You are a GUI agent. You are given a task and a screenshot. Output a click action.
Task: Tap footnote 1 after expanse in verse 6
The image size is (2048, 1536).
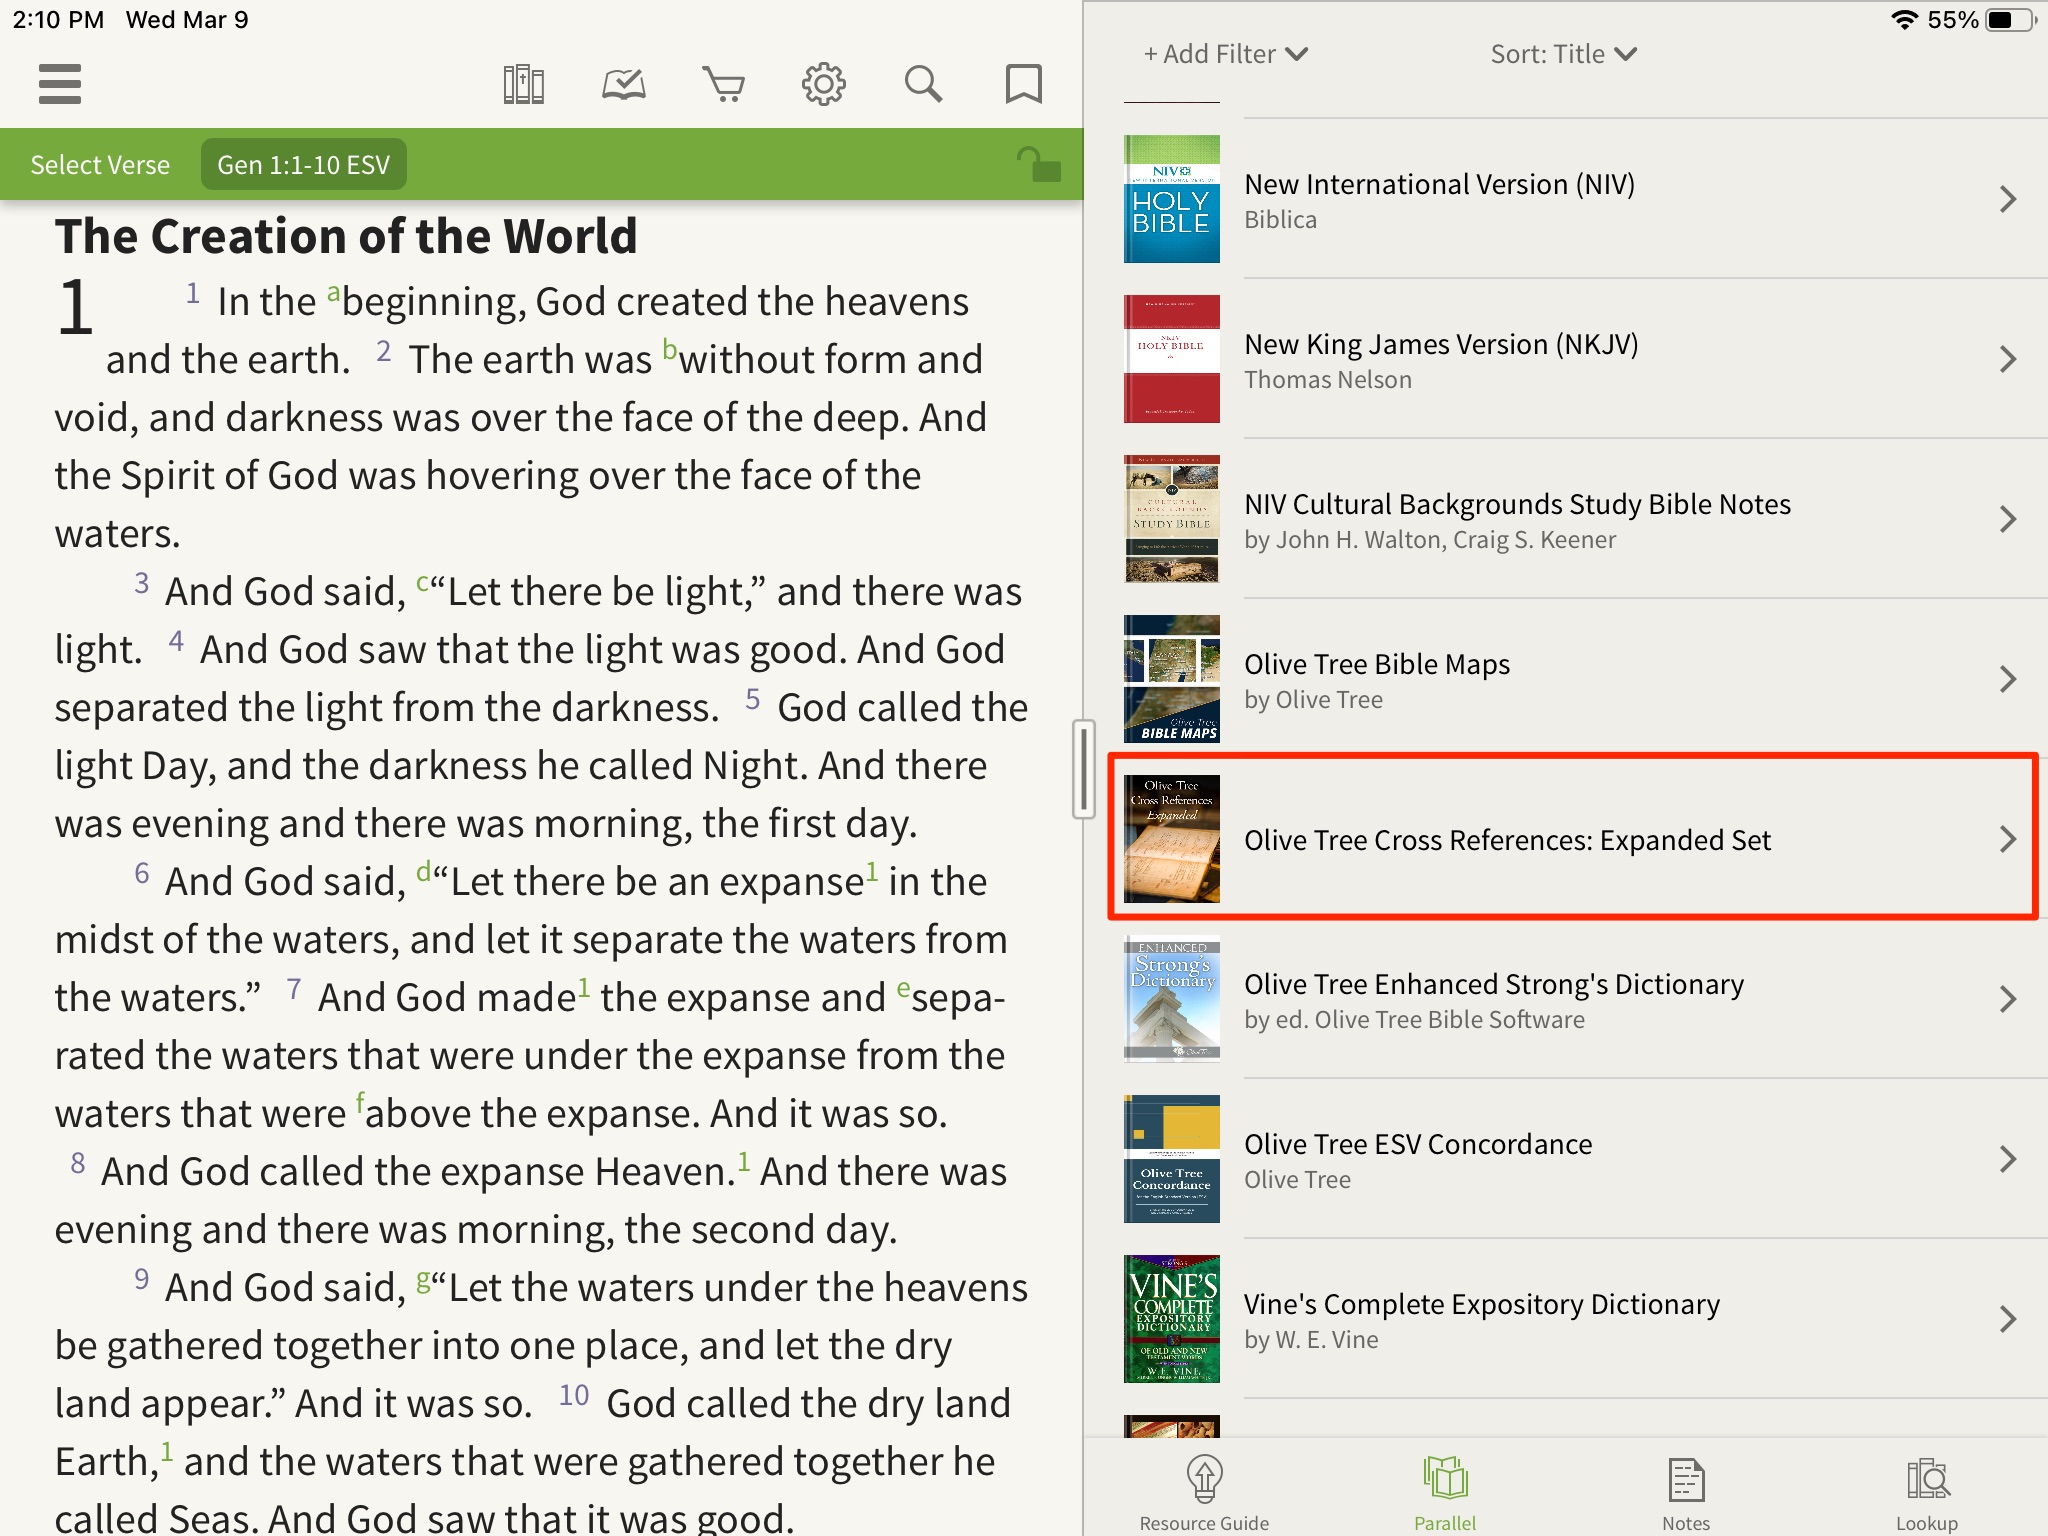pos(872,870)
